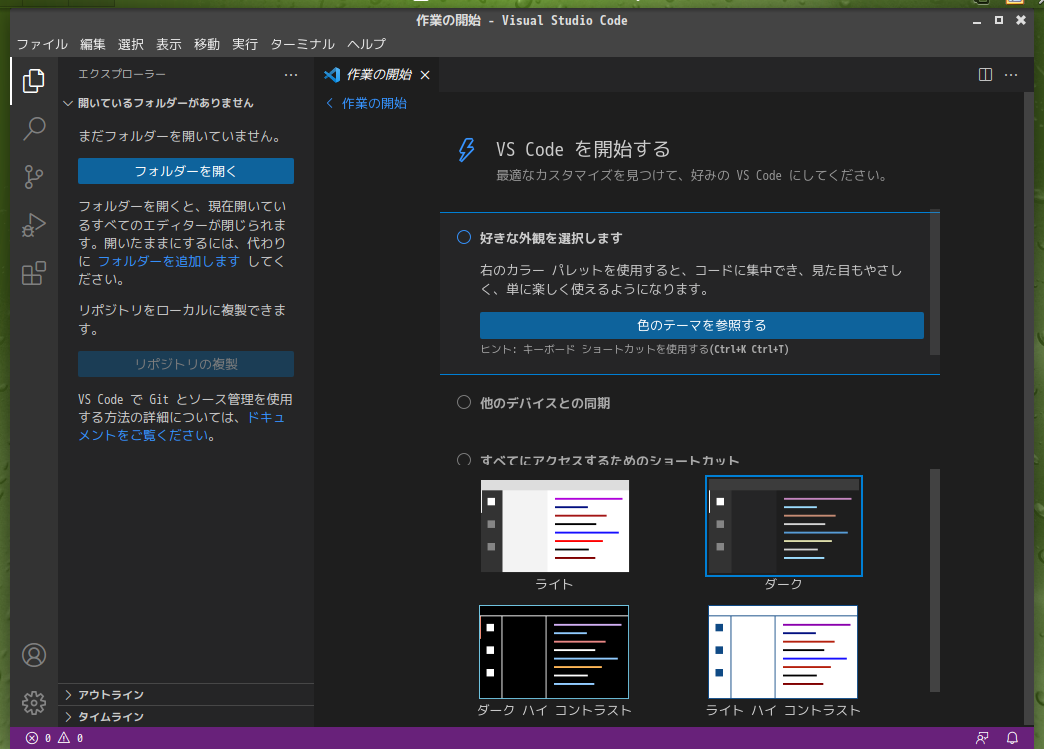Click the Ctrl+K Ctrl+T shortcut hint text
1044x749 pixels.
(750, 349)
